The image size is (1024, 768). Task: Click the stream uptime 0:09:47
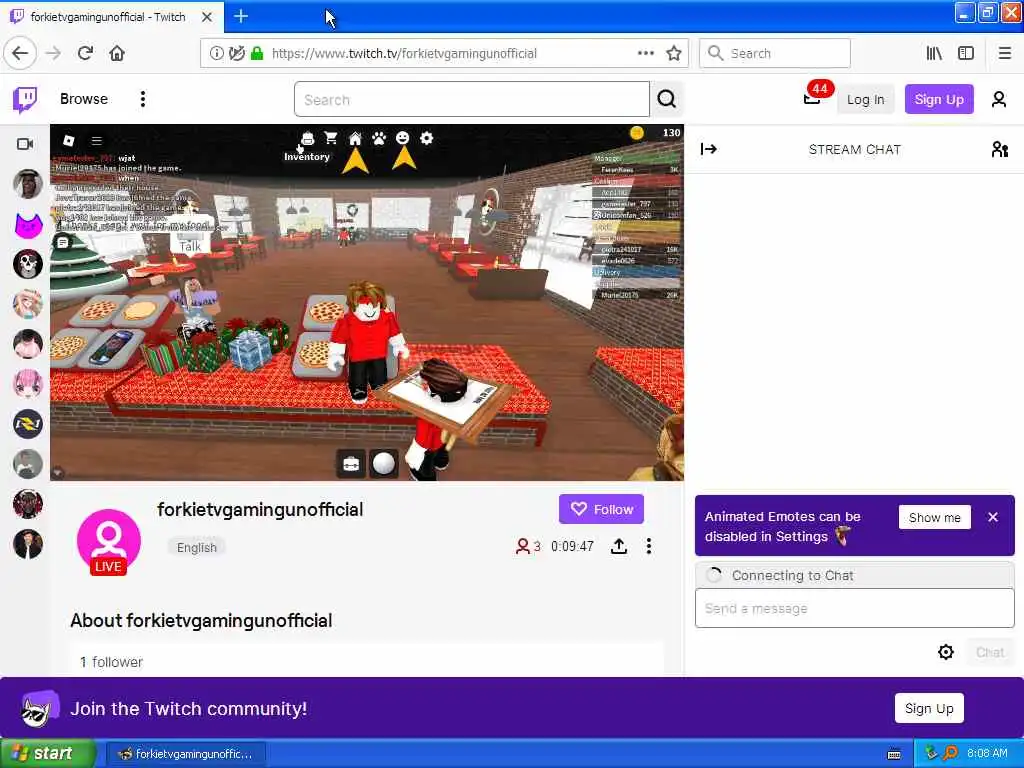pyautogui.click(x=572, y=547)
